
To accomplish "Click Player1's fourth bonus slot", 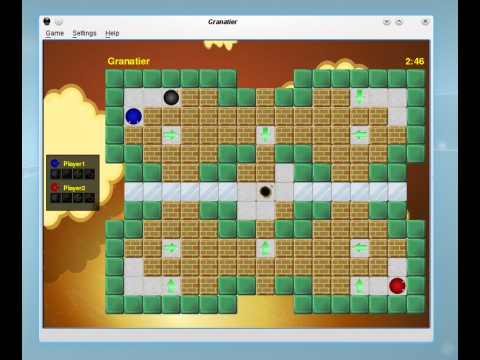I will click(89, 174).
